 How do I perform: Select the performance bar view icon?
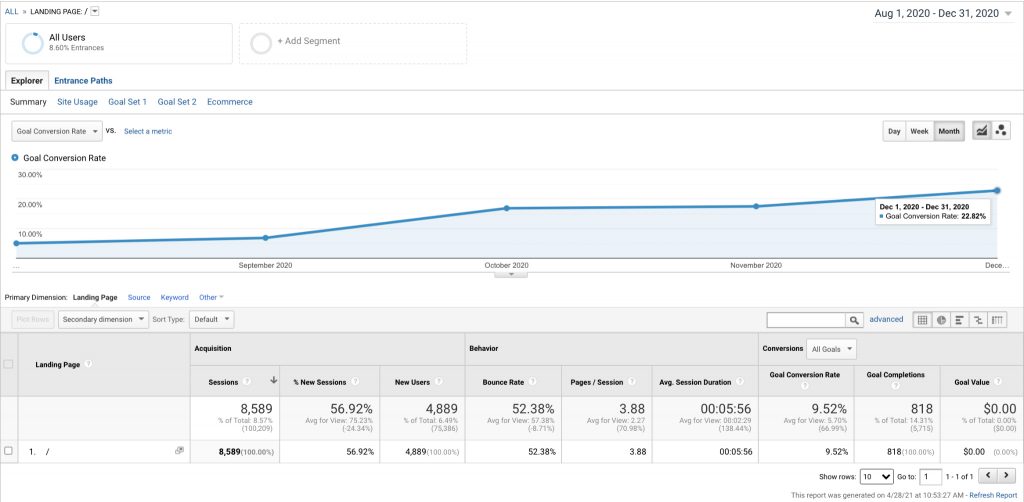(959, 320)
